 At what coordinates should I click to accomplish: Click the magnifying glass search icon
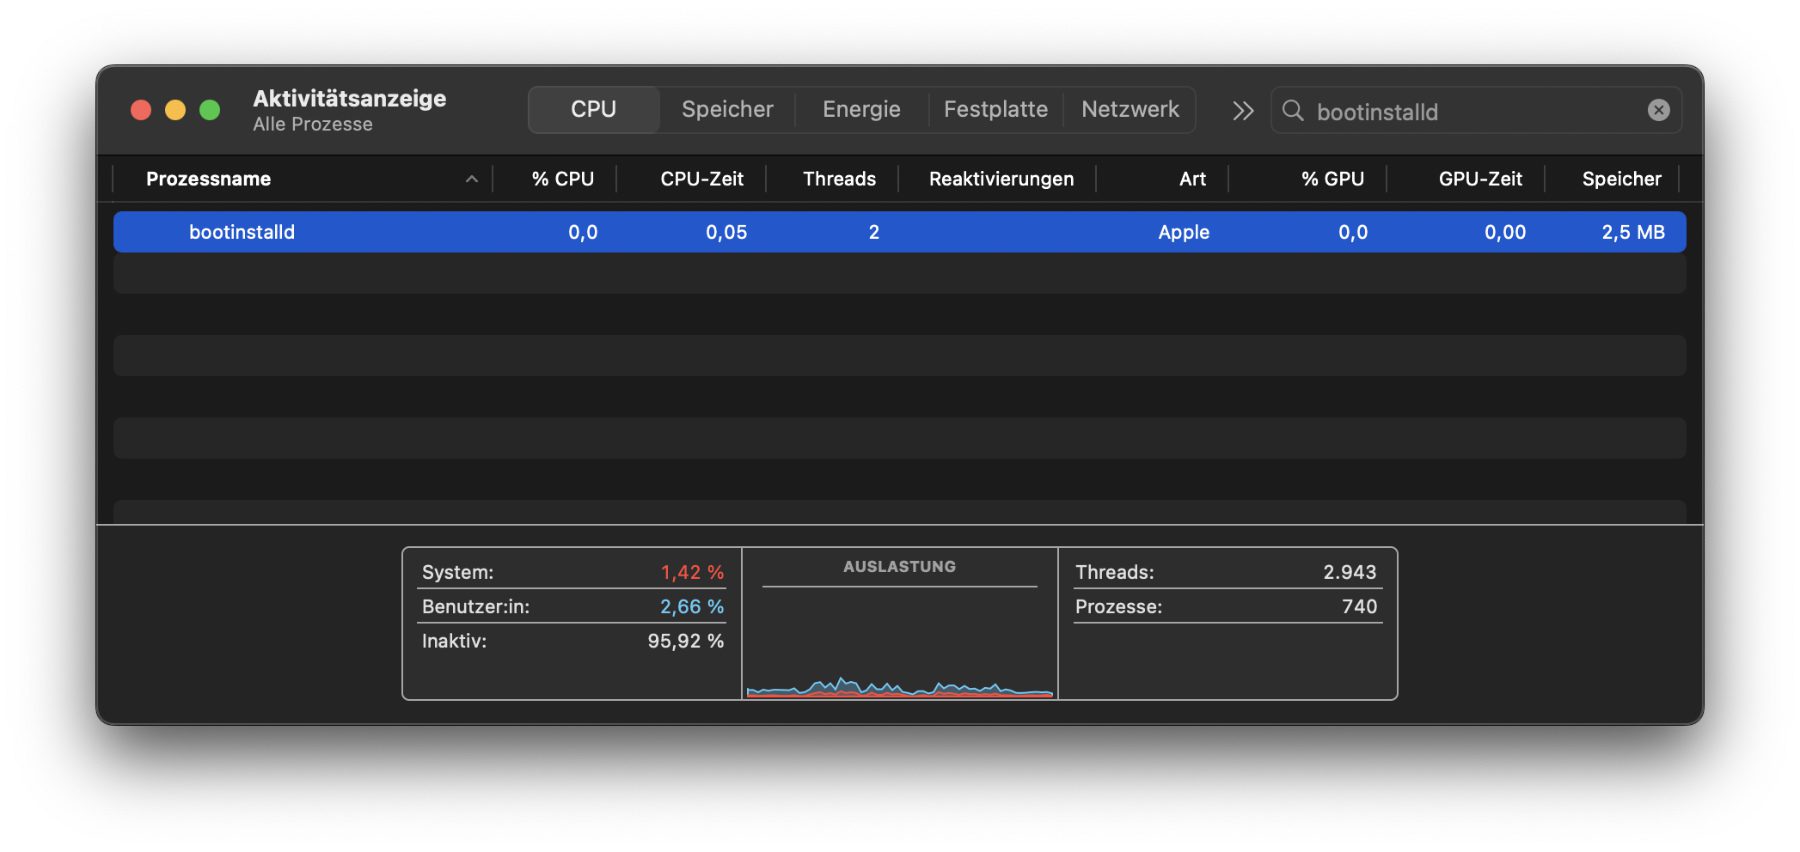(x=1293, y=110)
